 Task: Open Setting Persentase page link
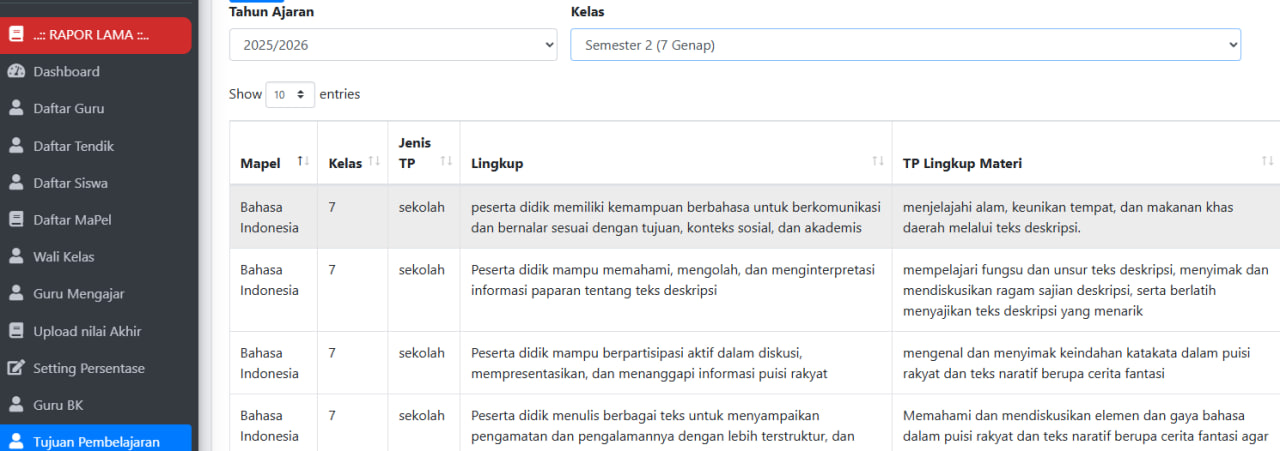click(x=96, y=368)
